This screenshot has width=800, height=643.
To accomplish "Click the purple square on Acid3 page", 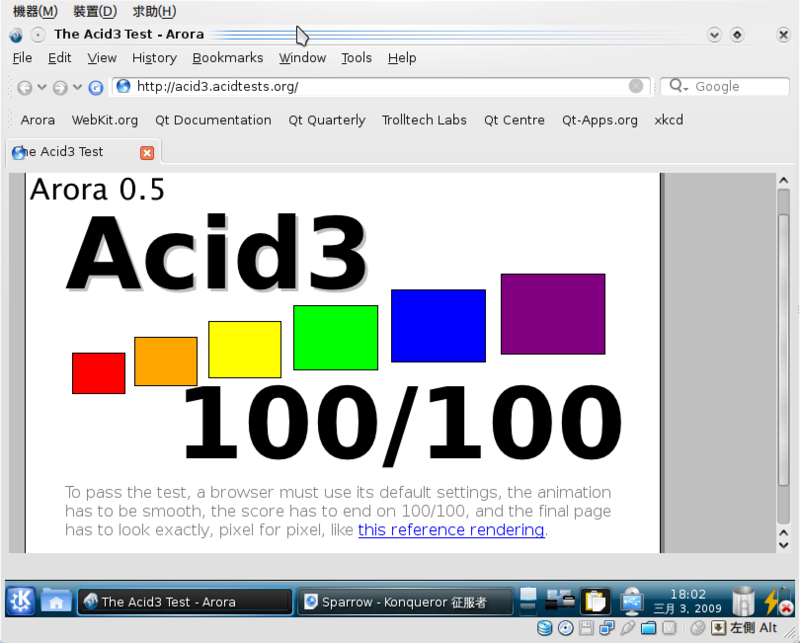I will [x=552, y=314].
